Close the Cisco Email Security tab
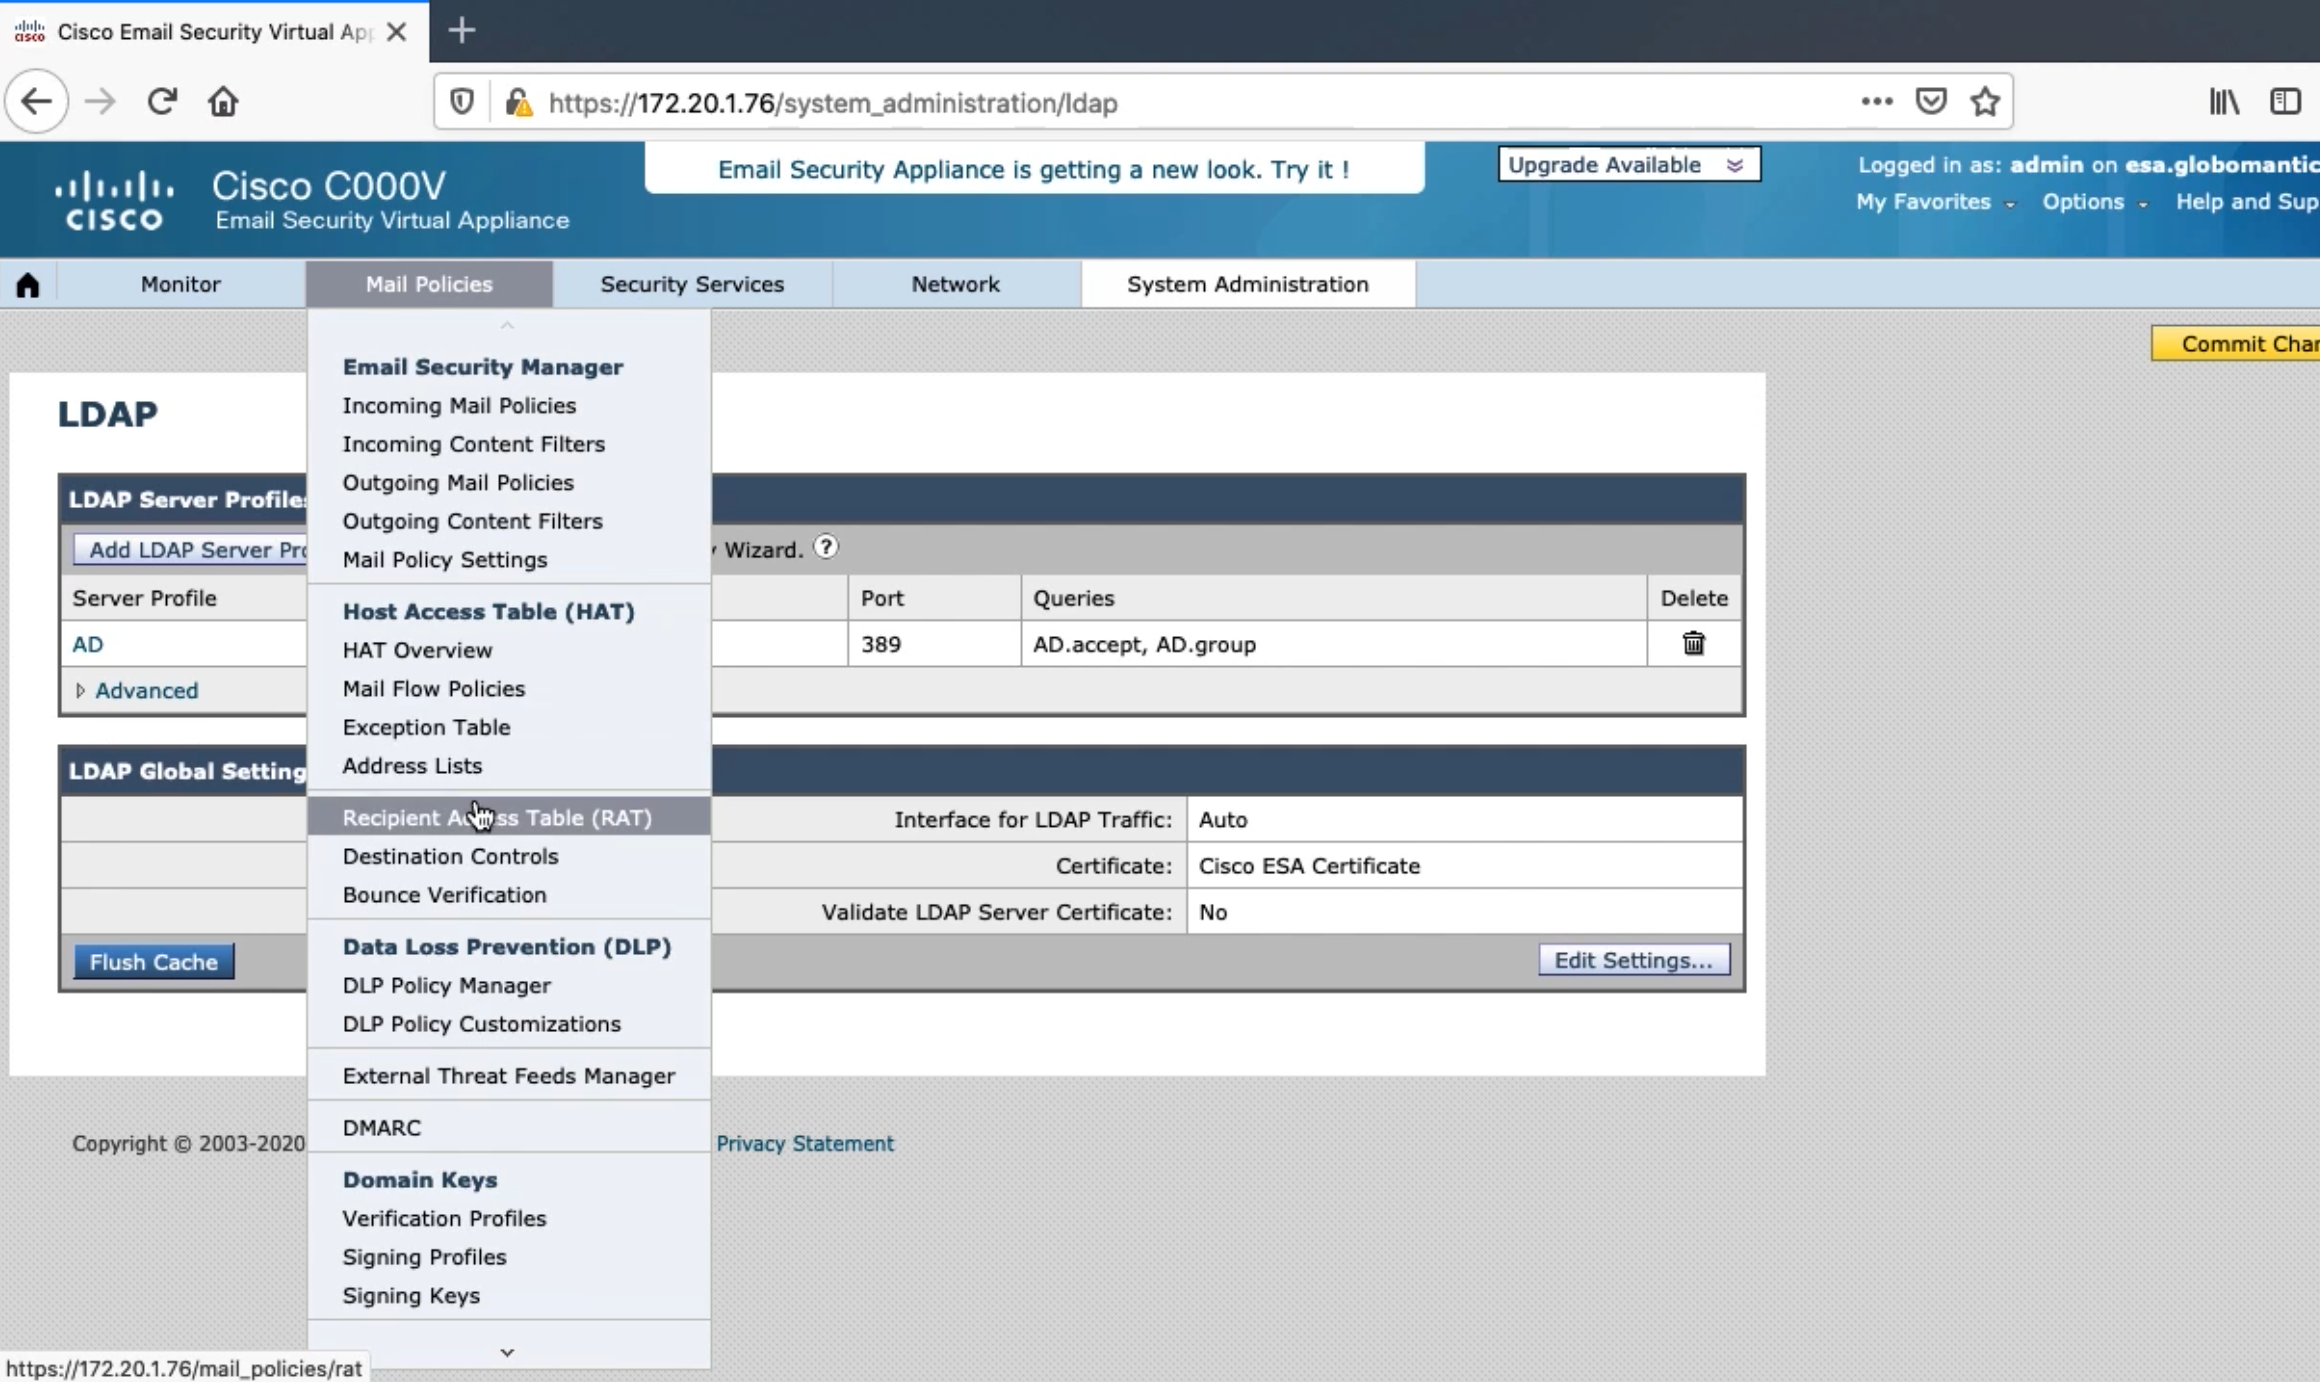This screenshot has height=1382, width=2320. pyautogui.click(x=396, y=32)
